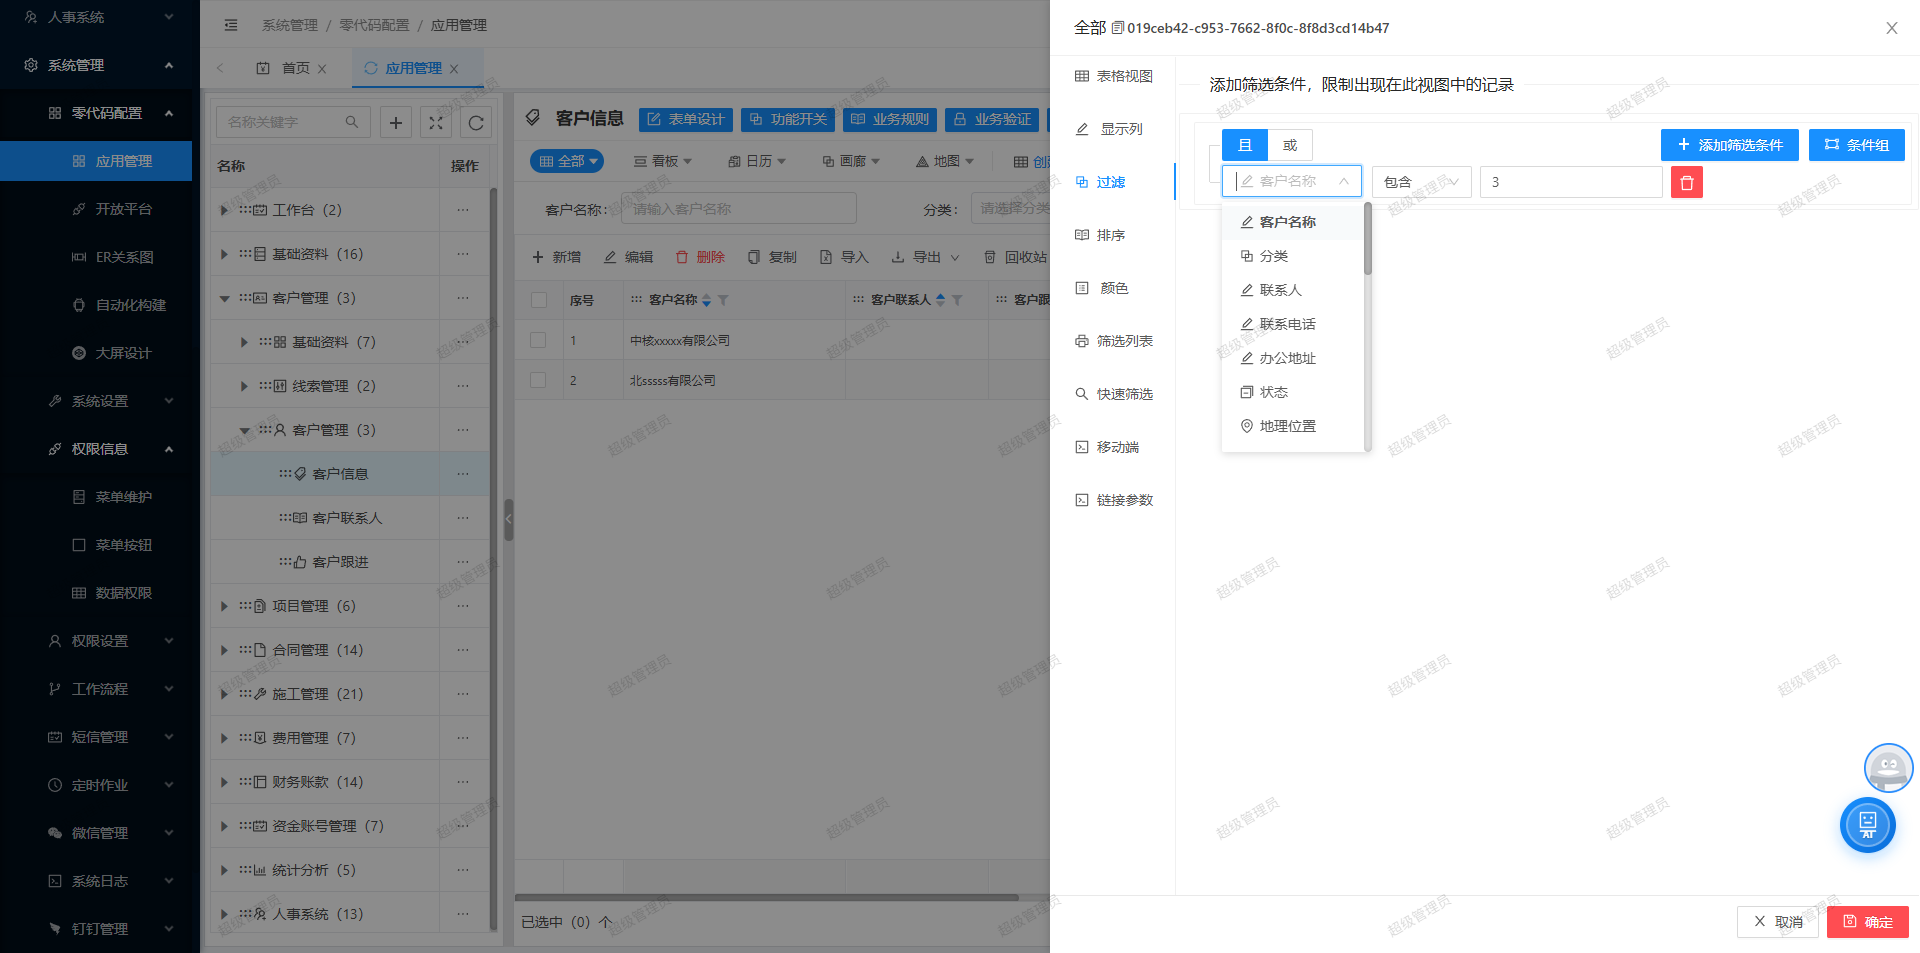1920x953 pixels.
Task: Click the table horizontal scrollbar
Action: [767, 897]
